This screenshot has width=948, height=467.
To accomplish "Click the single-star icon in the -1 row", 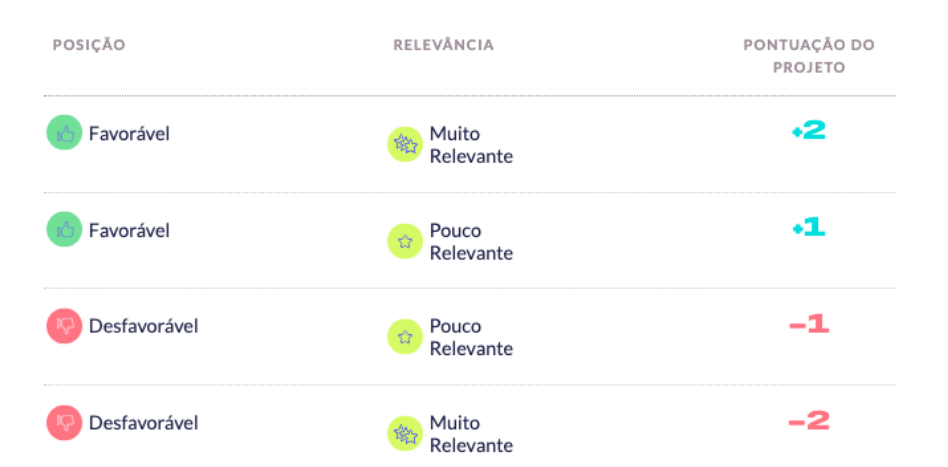I will click(405, 336).
